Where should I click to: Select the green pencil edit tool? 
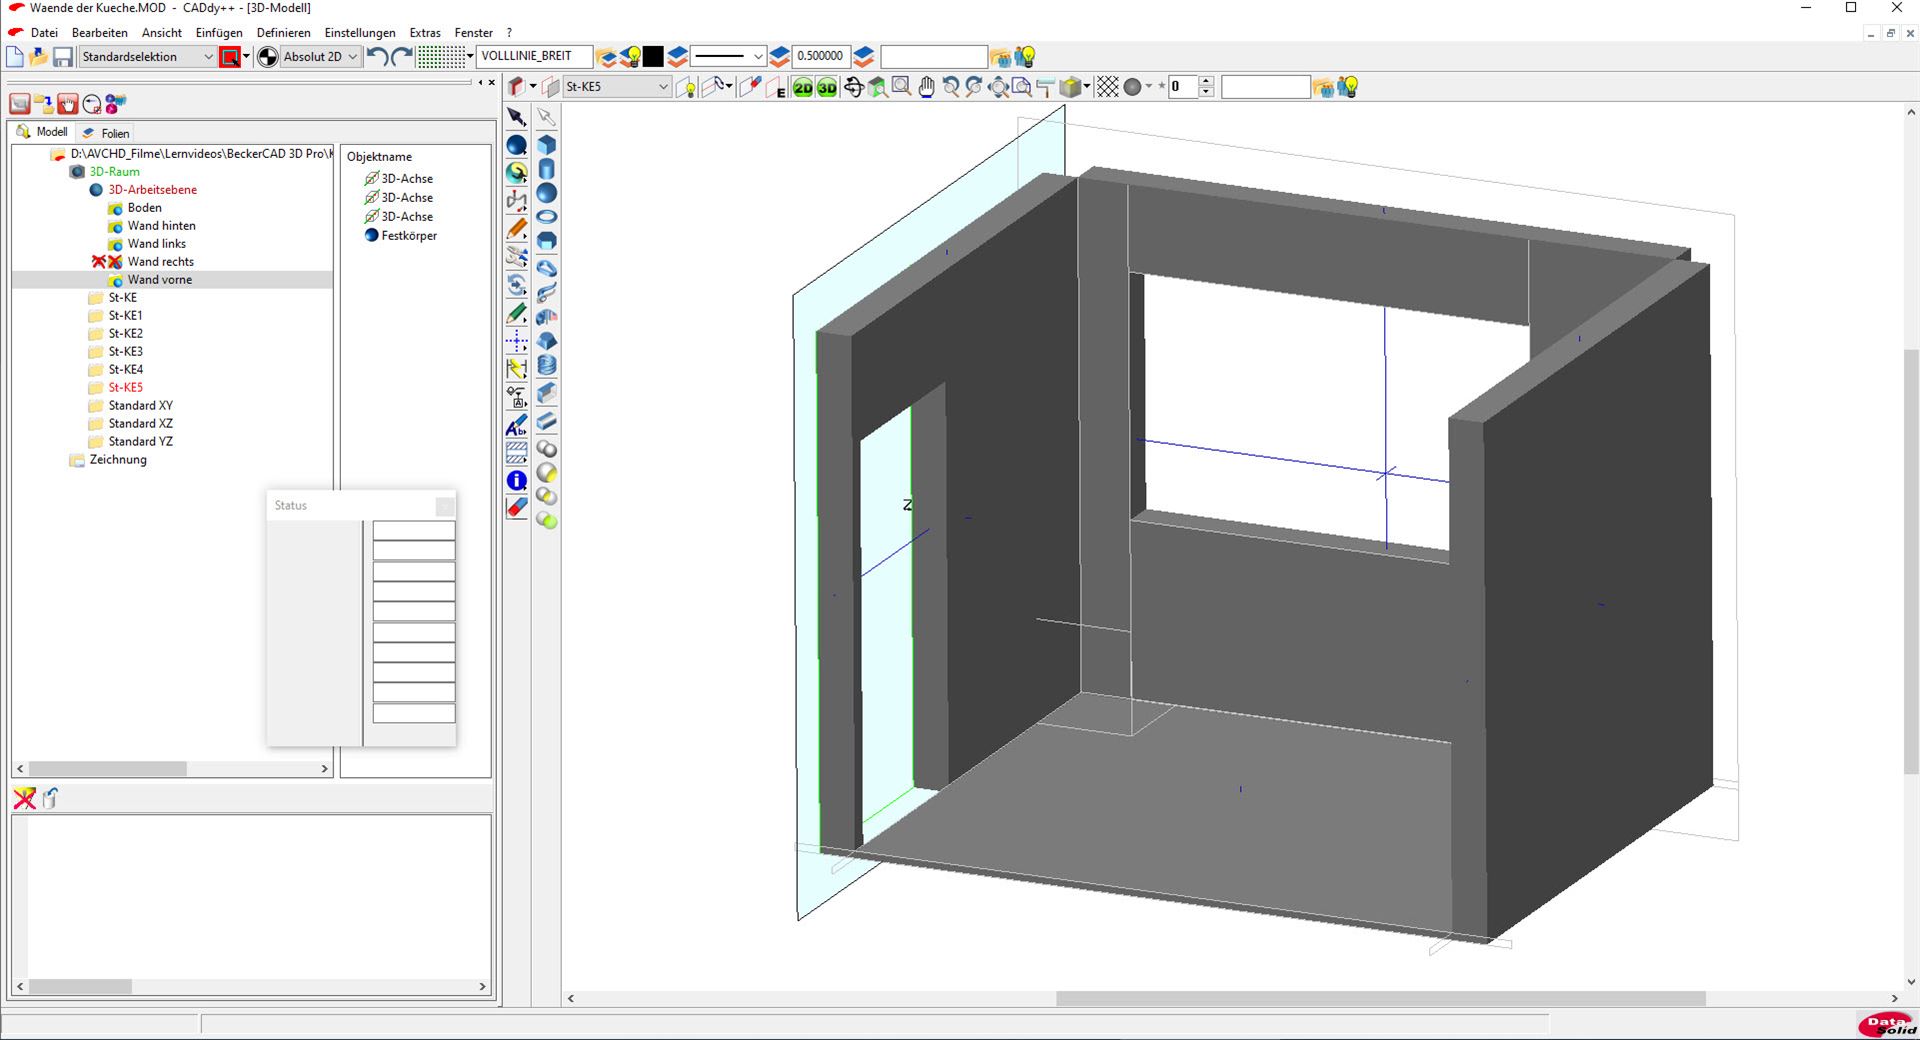coord(516,313)
